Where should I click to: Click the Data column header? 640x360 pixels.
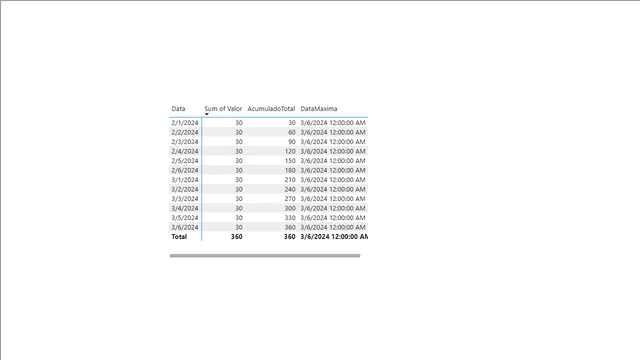[x=178, y=109]
